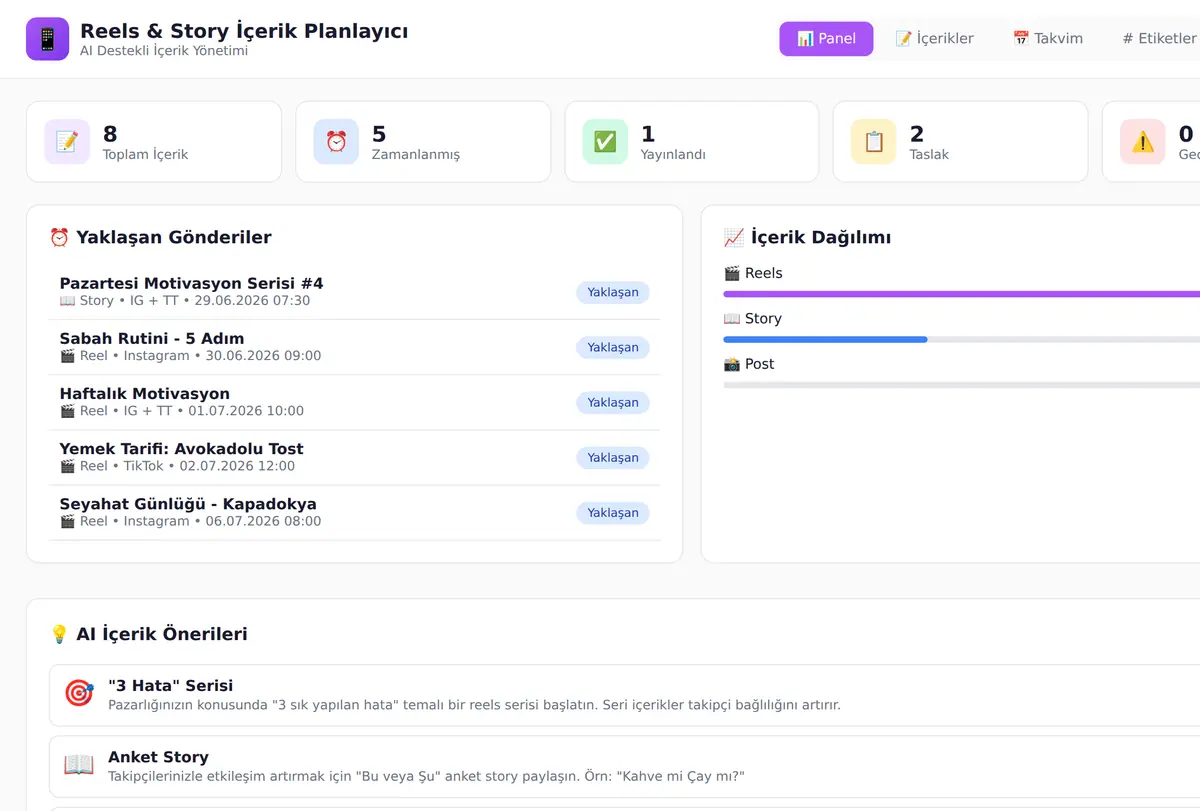Click the memo icon on Toplam İçerik card
Viewport: 1200px width, 811px height.
pyautogui.click(x=67, y=142)
